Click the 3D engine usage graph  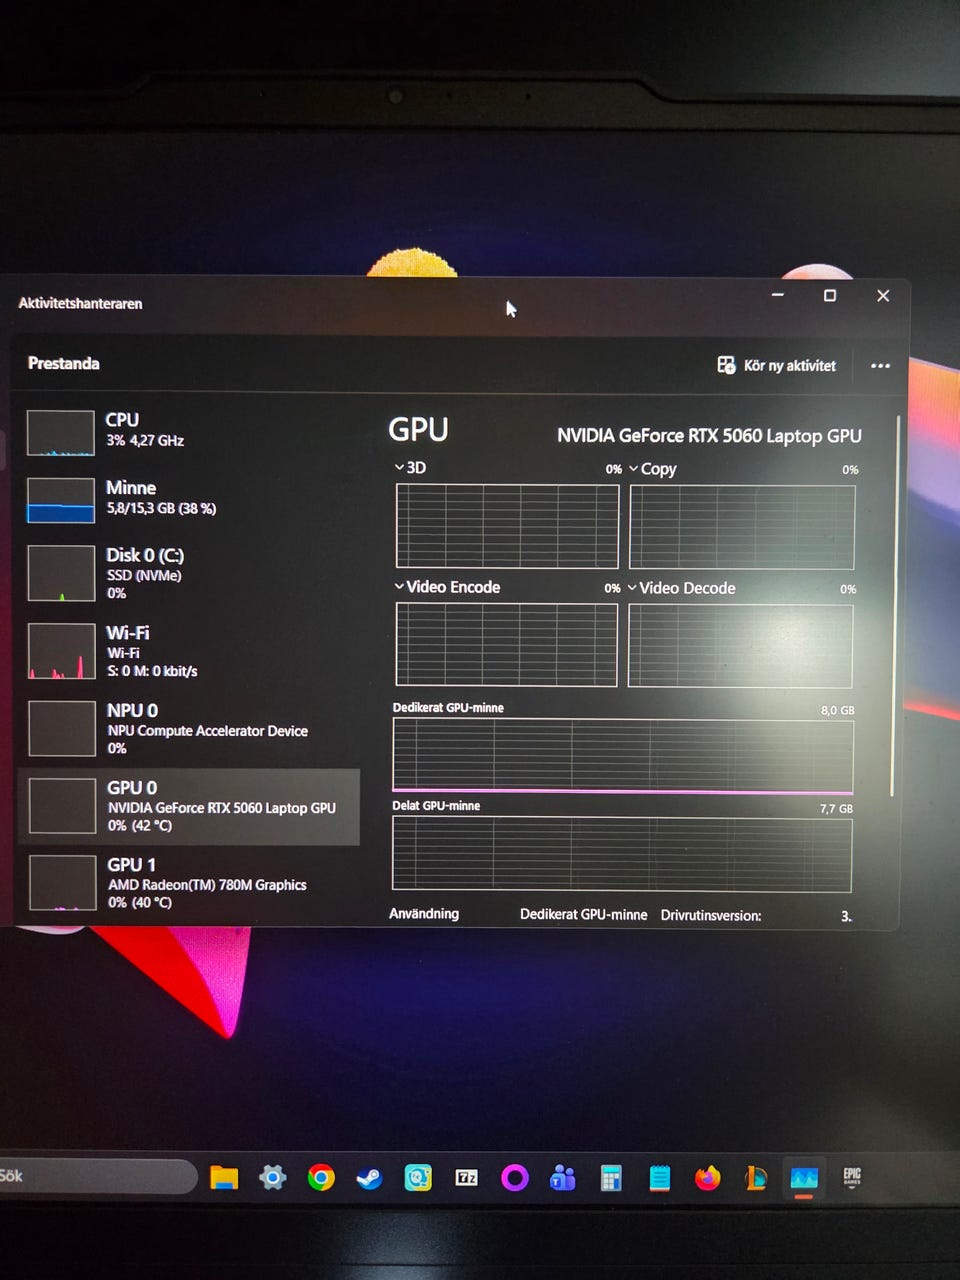pyautogui.click(x=507, y=526)
